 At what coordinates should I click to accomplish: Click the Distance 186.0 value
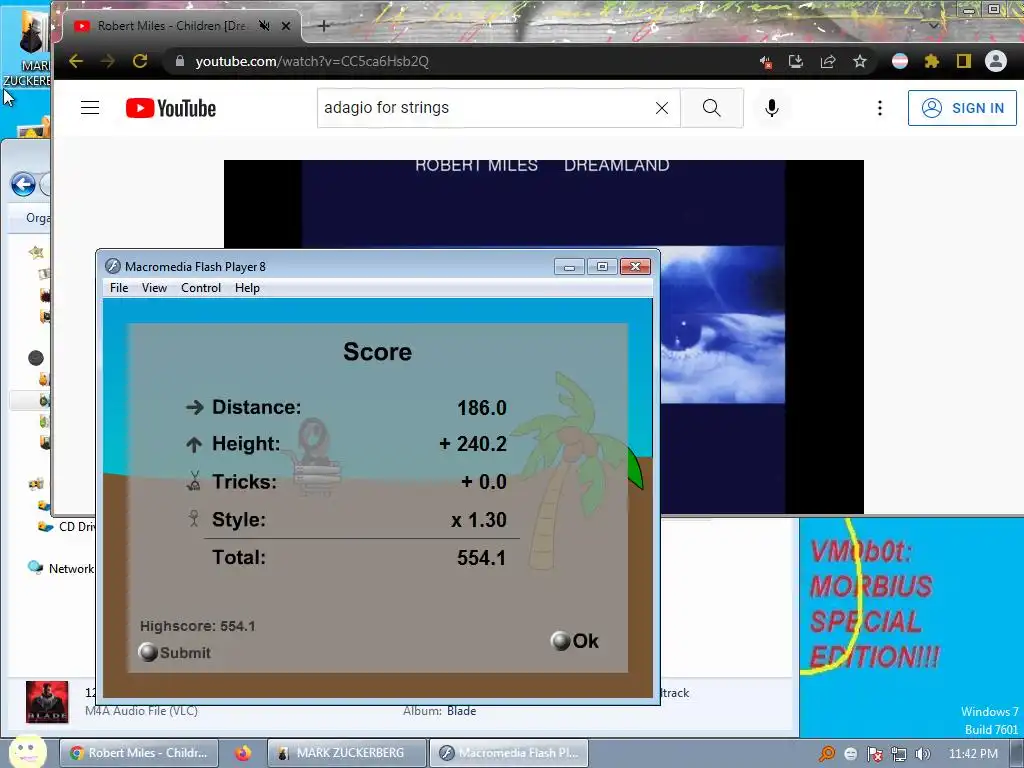[x=481, y=408]
